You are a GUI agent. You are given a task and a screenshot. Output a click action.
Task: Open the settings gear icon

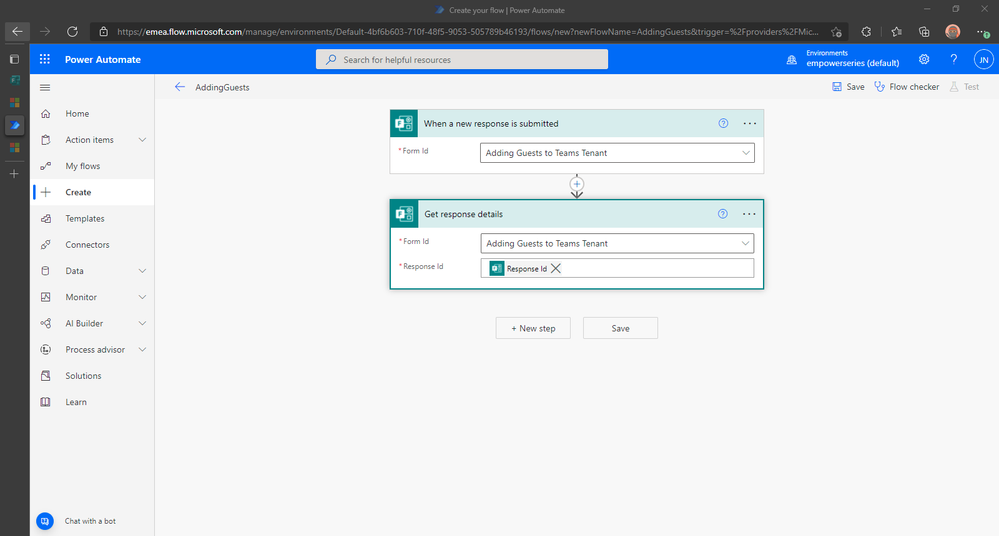click(924, 59)
